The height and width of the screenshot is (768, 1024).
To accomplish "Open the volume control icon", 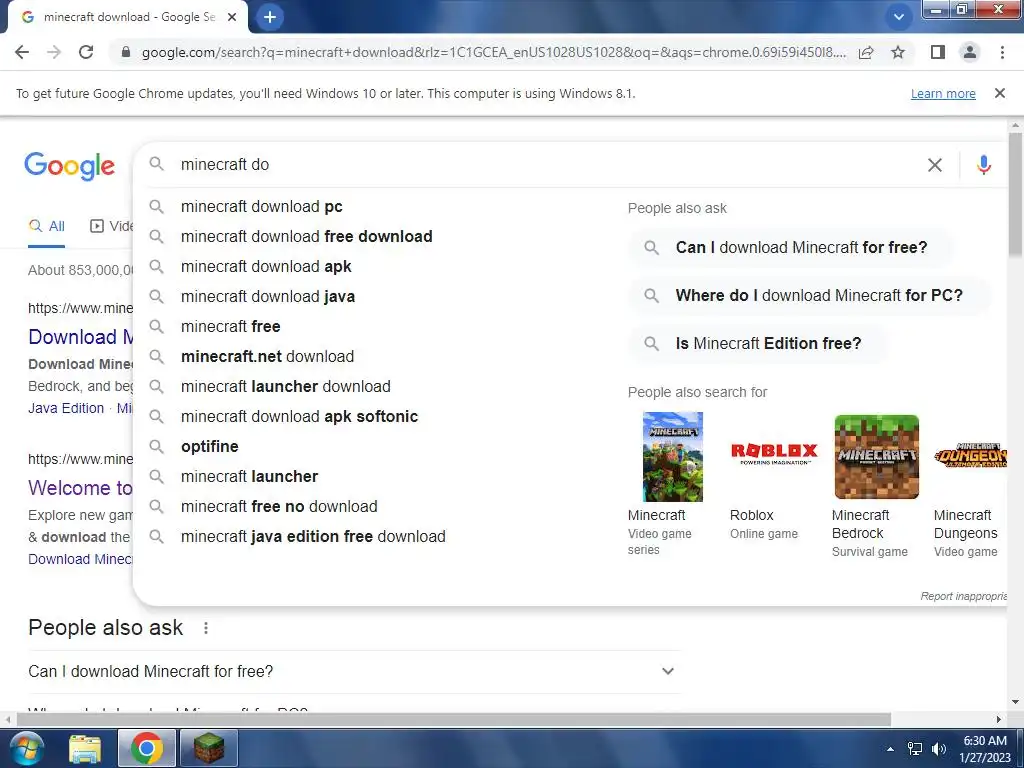I will [939, 749].
